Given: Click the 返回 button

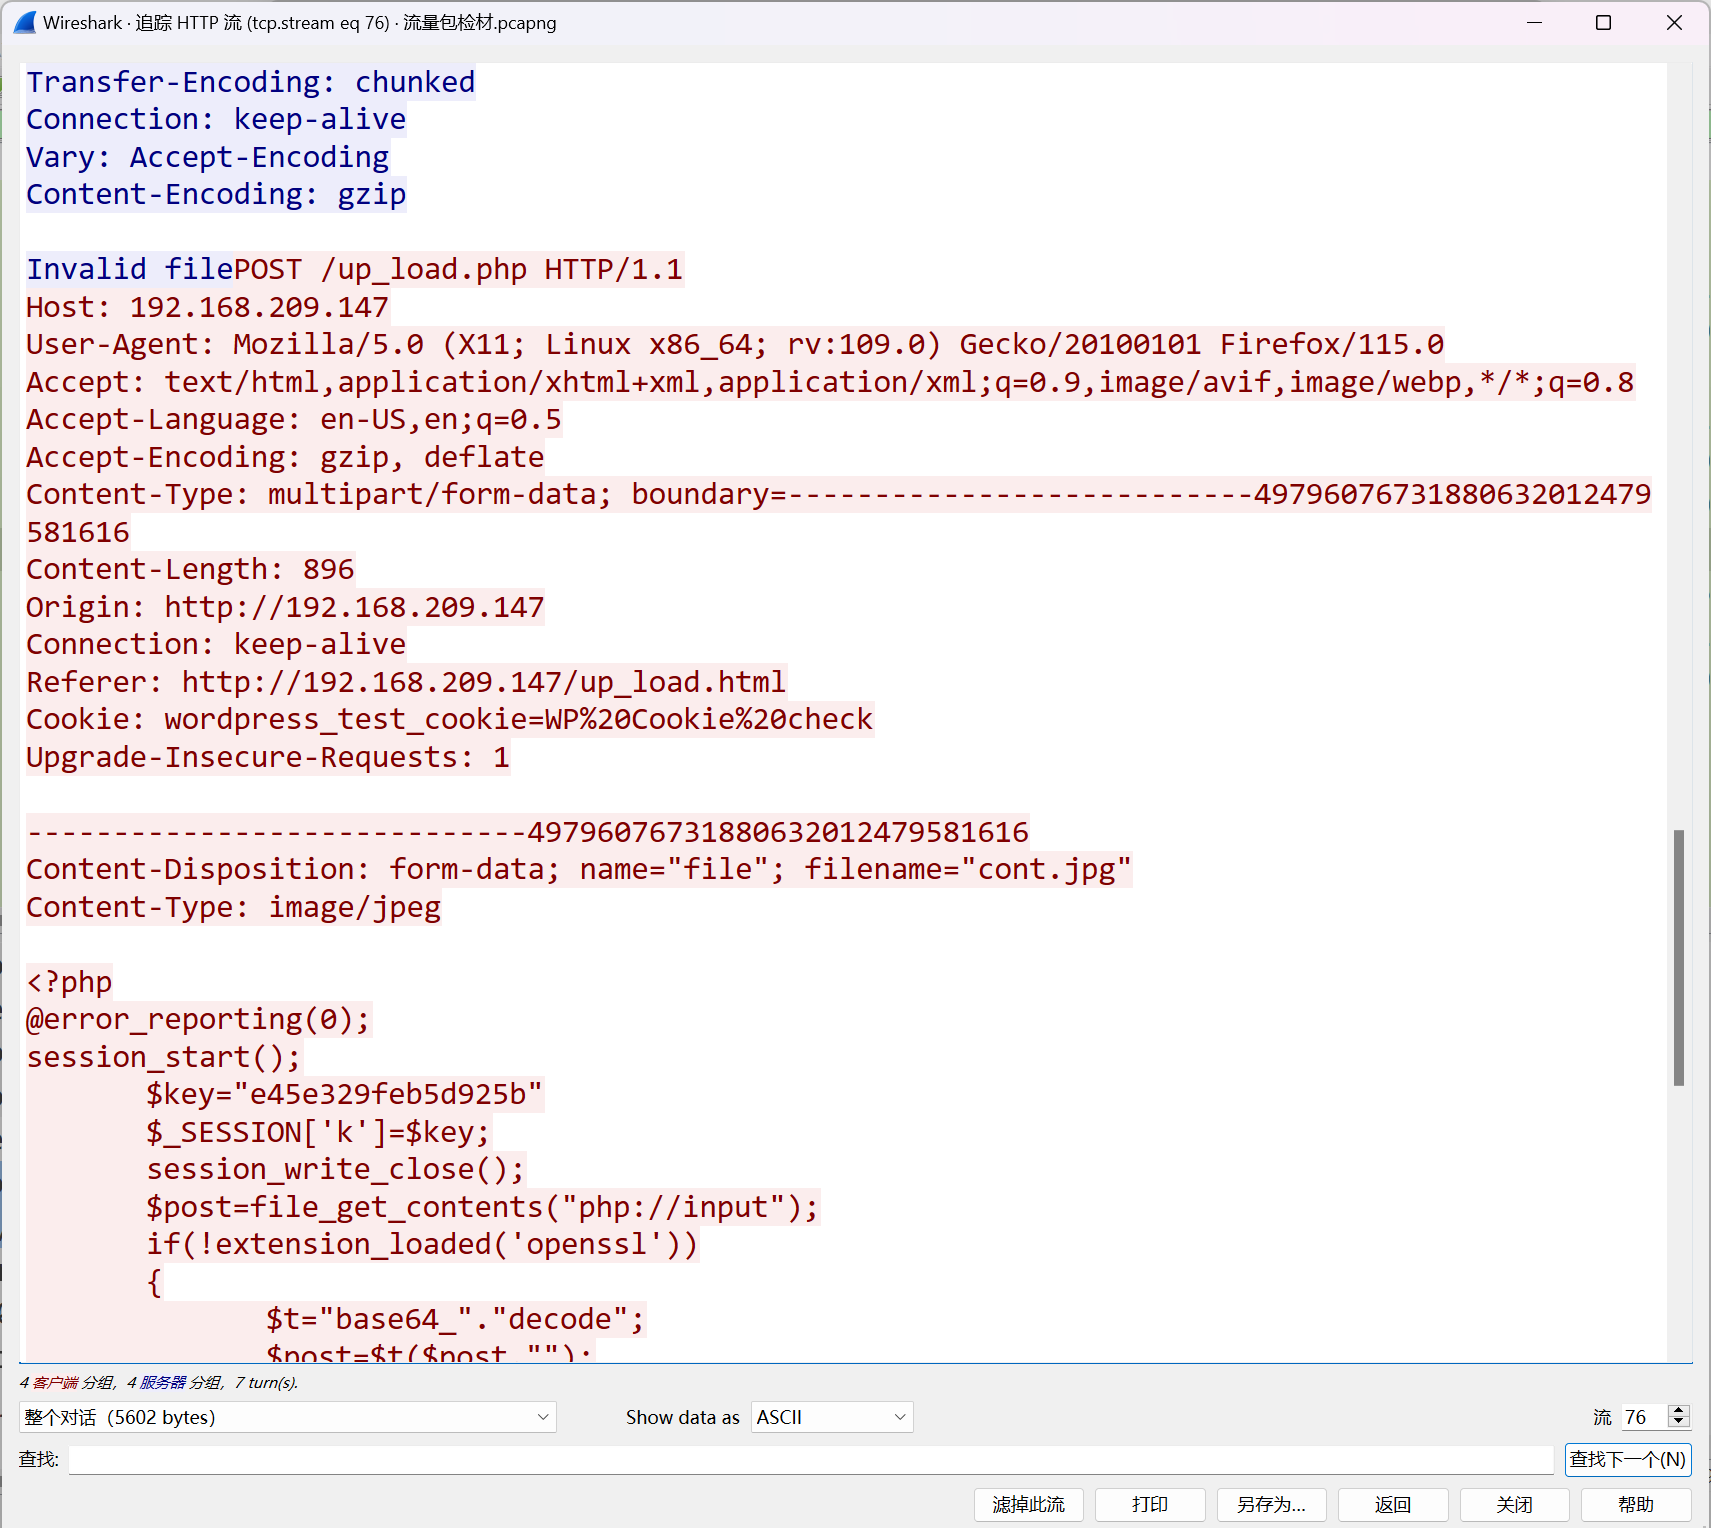Looking at the screenshot, I should tap(1393, 1504).
